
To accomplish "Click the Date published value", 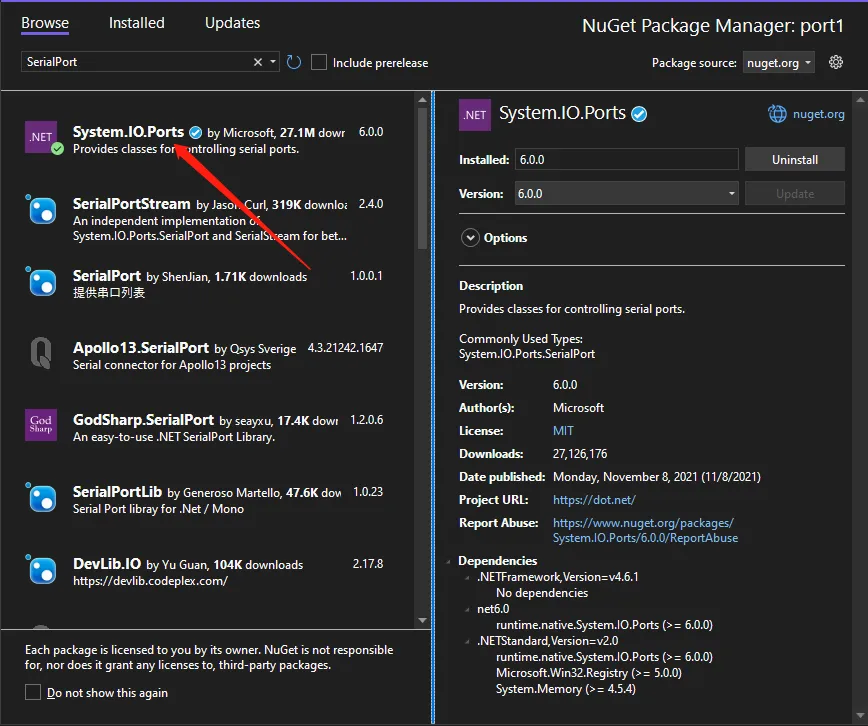I will click(657, 477).
